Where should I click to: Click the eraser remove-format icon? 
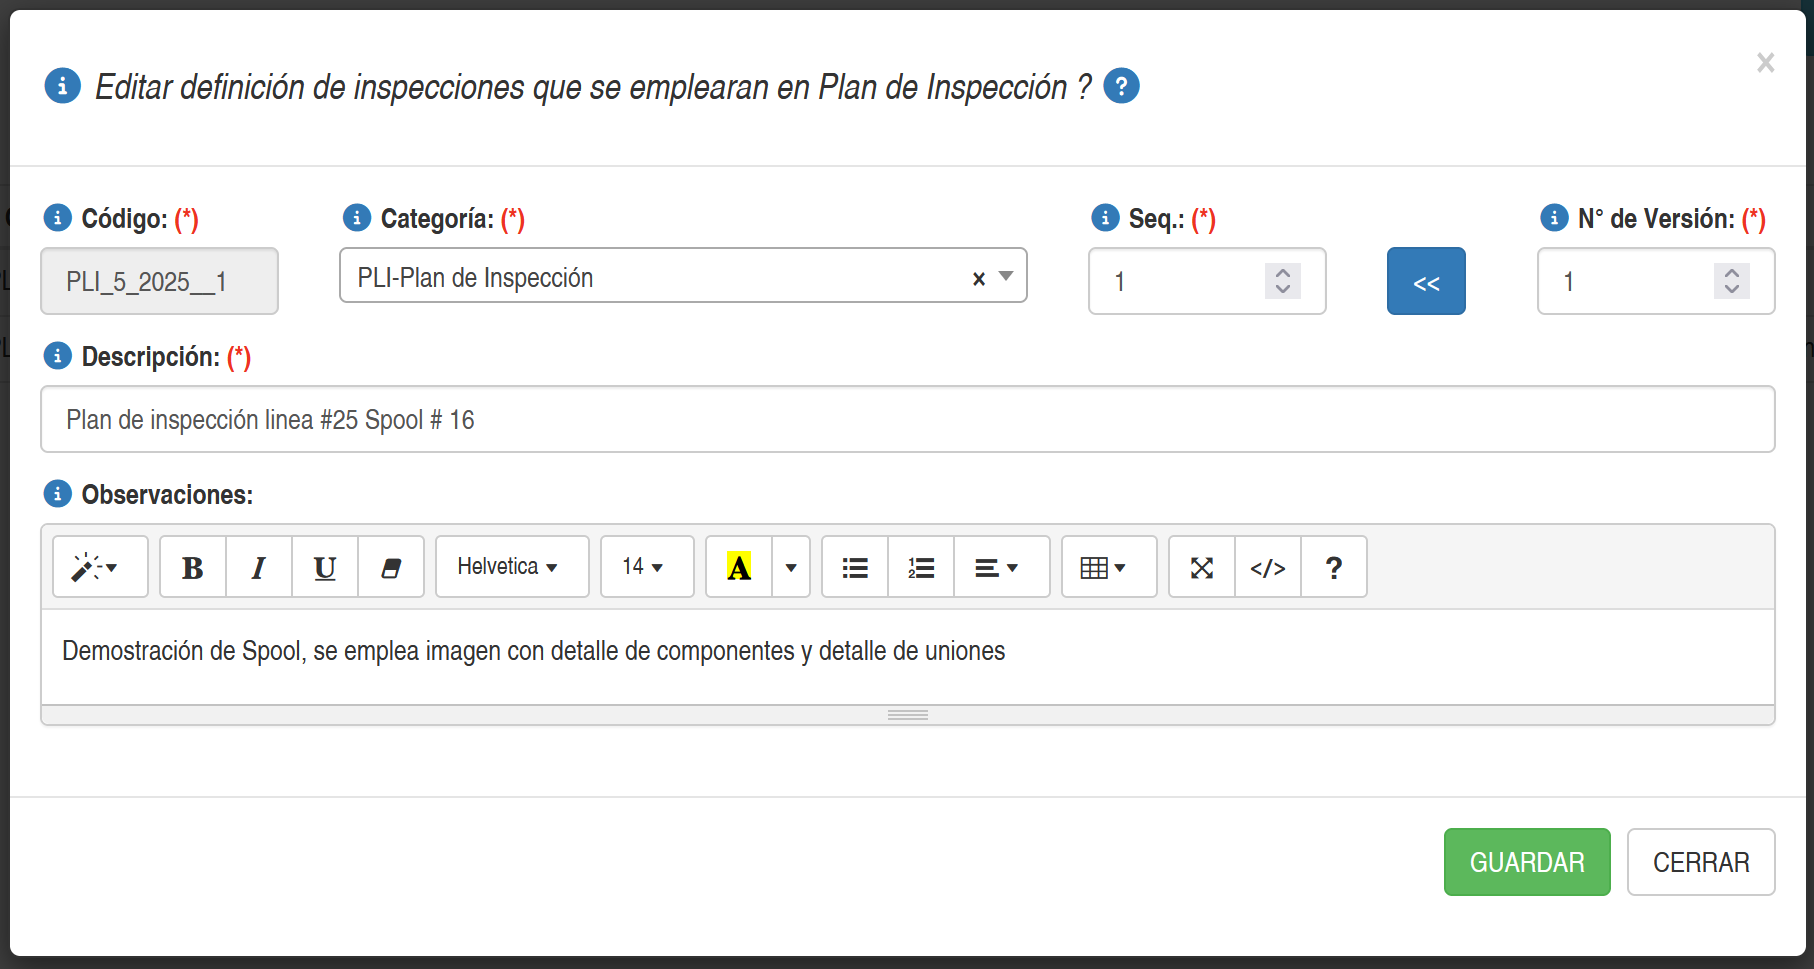(x=391, y=567)
